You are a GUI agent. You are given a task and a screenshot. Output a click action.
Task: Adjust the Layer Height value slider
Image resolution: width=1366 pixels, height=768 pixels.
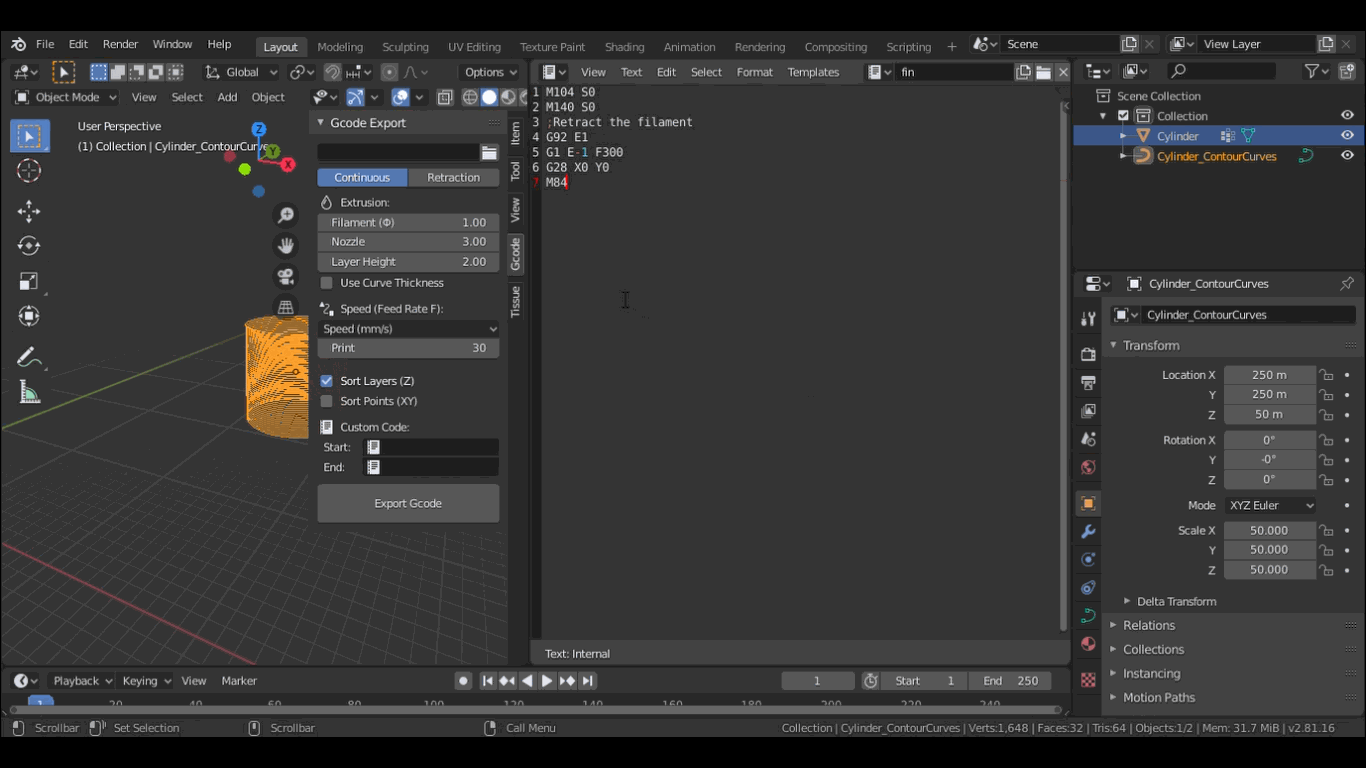pyautogui.click(x=408, y=262)
